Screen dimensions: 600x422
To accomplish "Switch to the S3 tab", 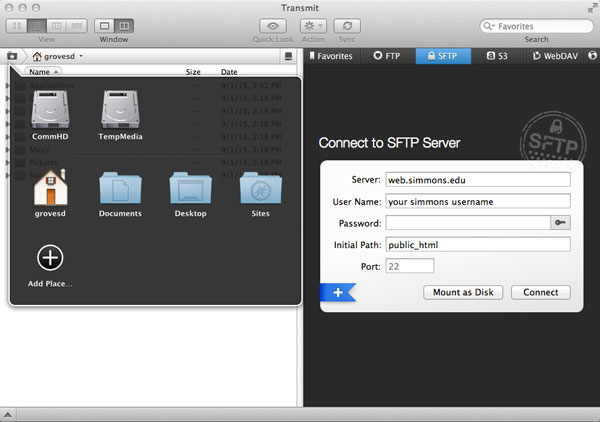I will point(497,56).
